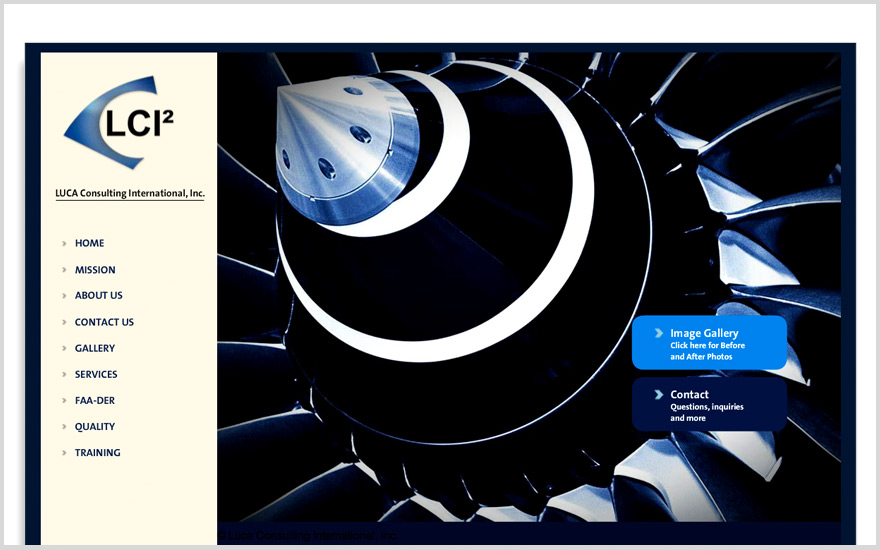Open the HOME page in the sidebar
Viewport: 880px width, 550px height.
(x=89, y=243)
